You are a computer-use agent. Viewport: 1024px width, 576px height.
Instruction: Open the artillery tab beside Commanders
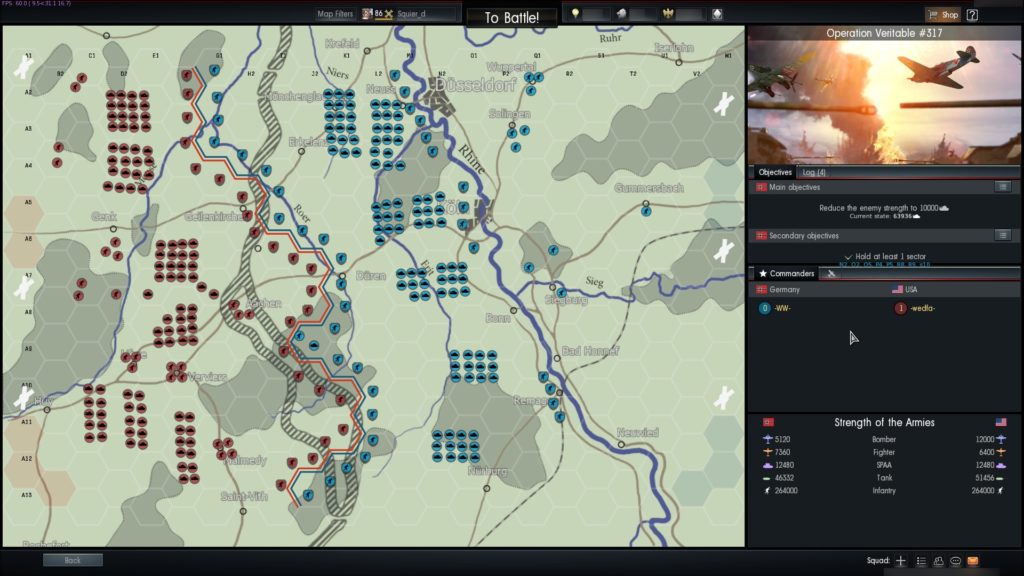coord(832,273)
